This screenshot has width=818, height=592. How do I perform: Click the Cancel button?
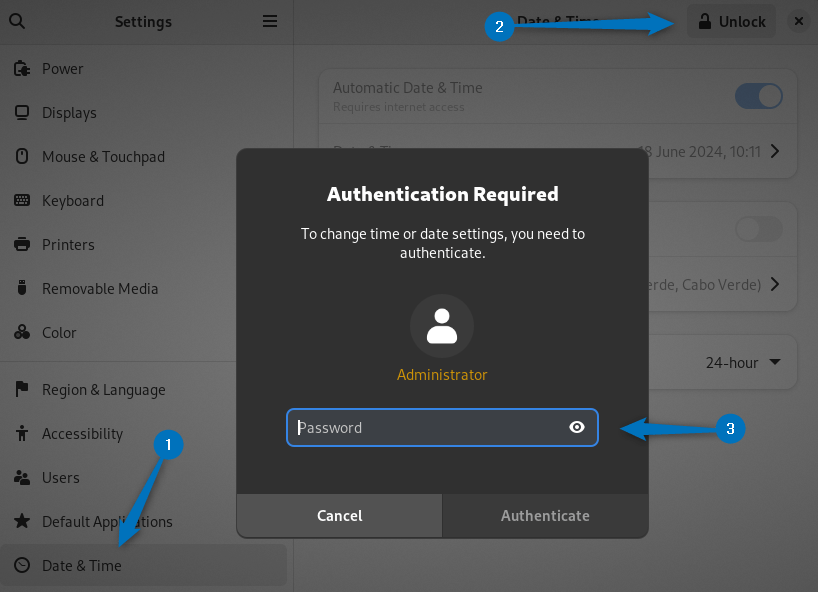point(339,516)
